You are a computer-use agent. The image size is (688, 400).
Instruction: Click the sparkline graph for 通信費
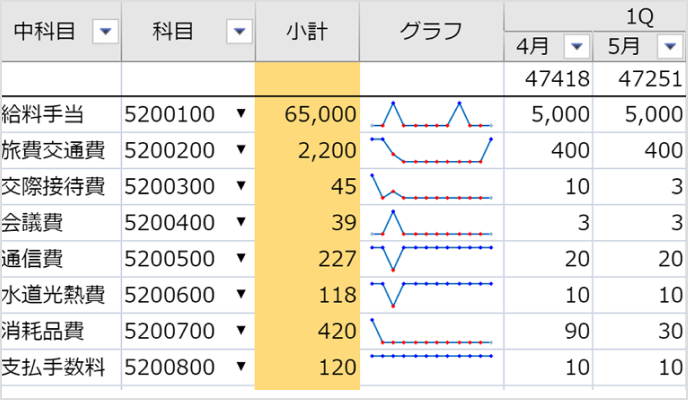click(x=431, y=259)
